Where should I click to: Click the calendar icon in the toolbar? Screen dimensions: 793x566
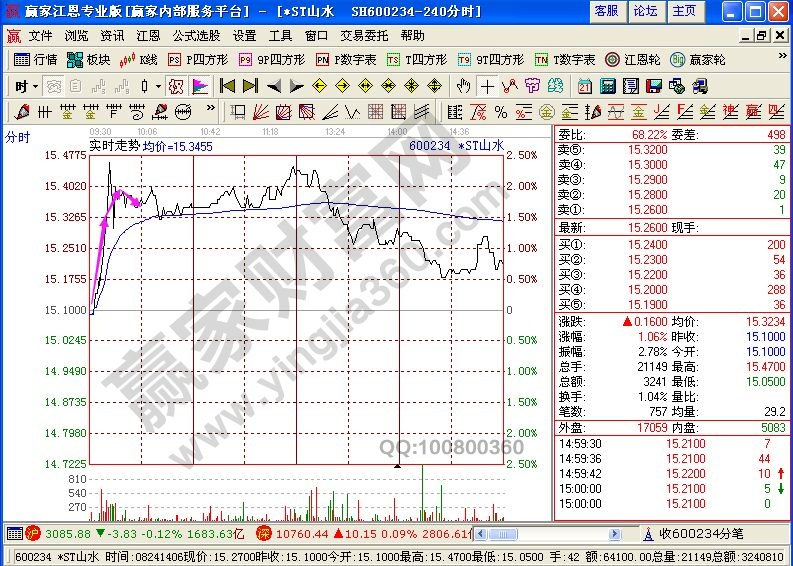[585, 86]
